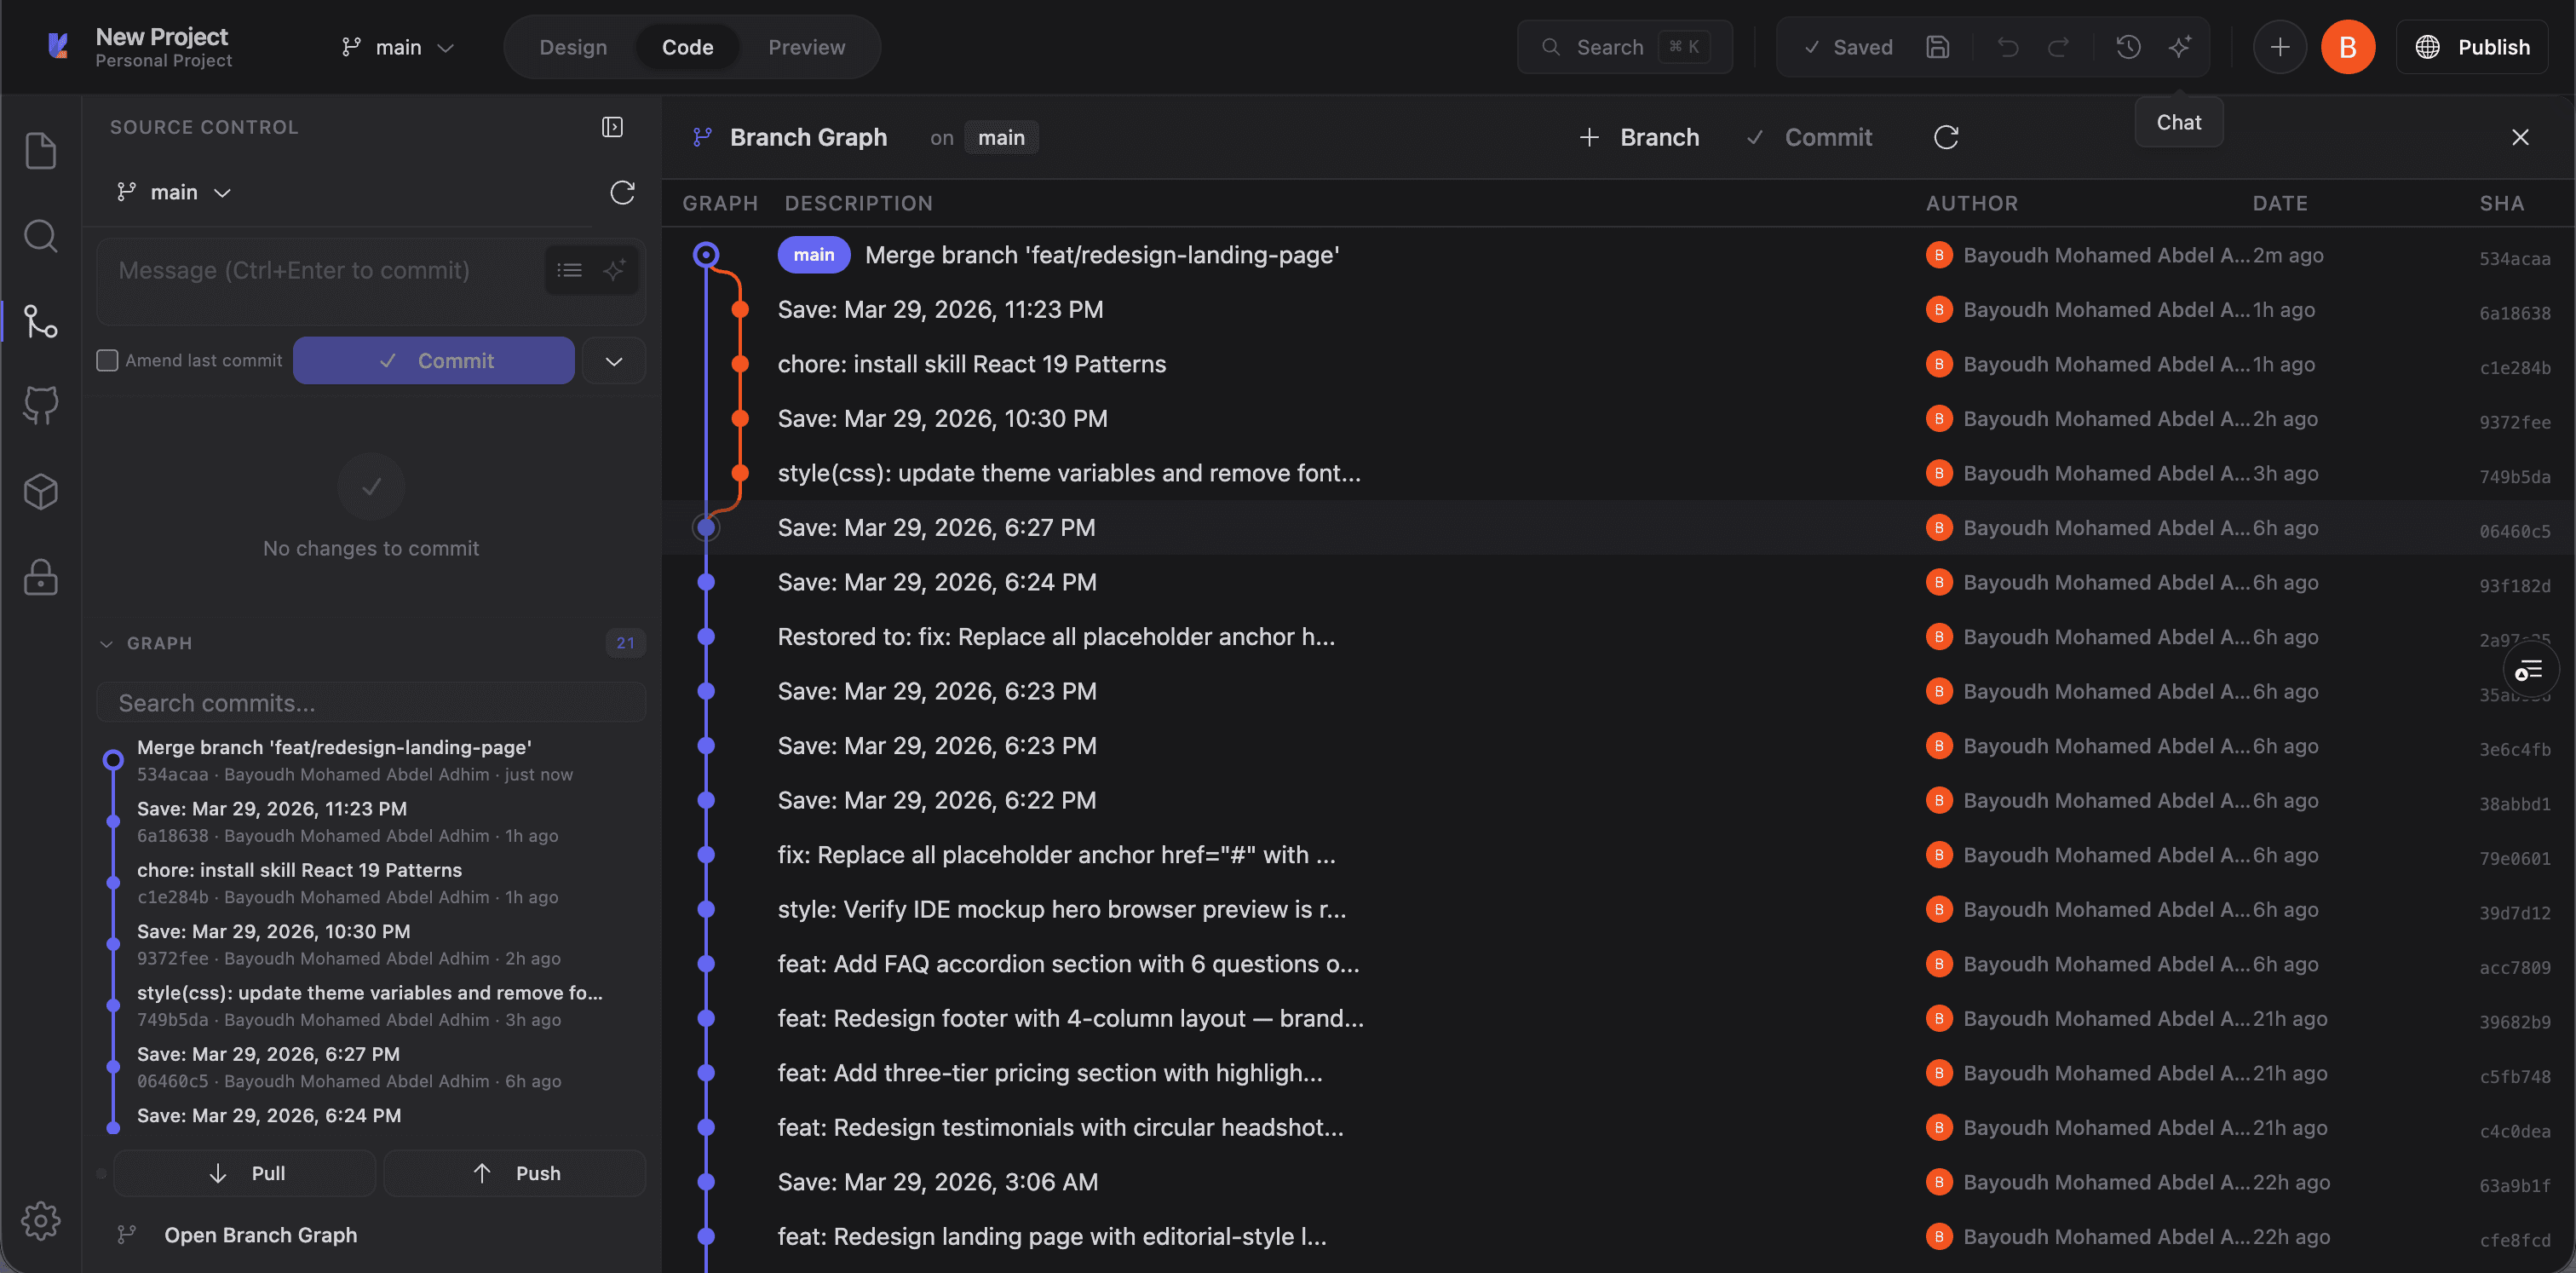Viewport: 2576px width, 1273px height.
Task: Click the DESCRIPTION column header
Action: click(x=858, y=203)
